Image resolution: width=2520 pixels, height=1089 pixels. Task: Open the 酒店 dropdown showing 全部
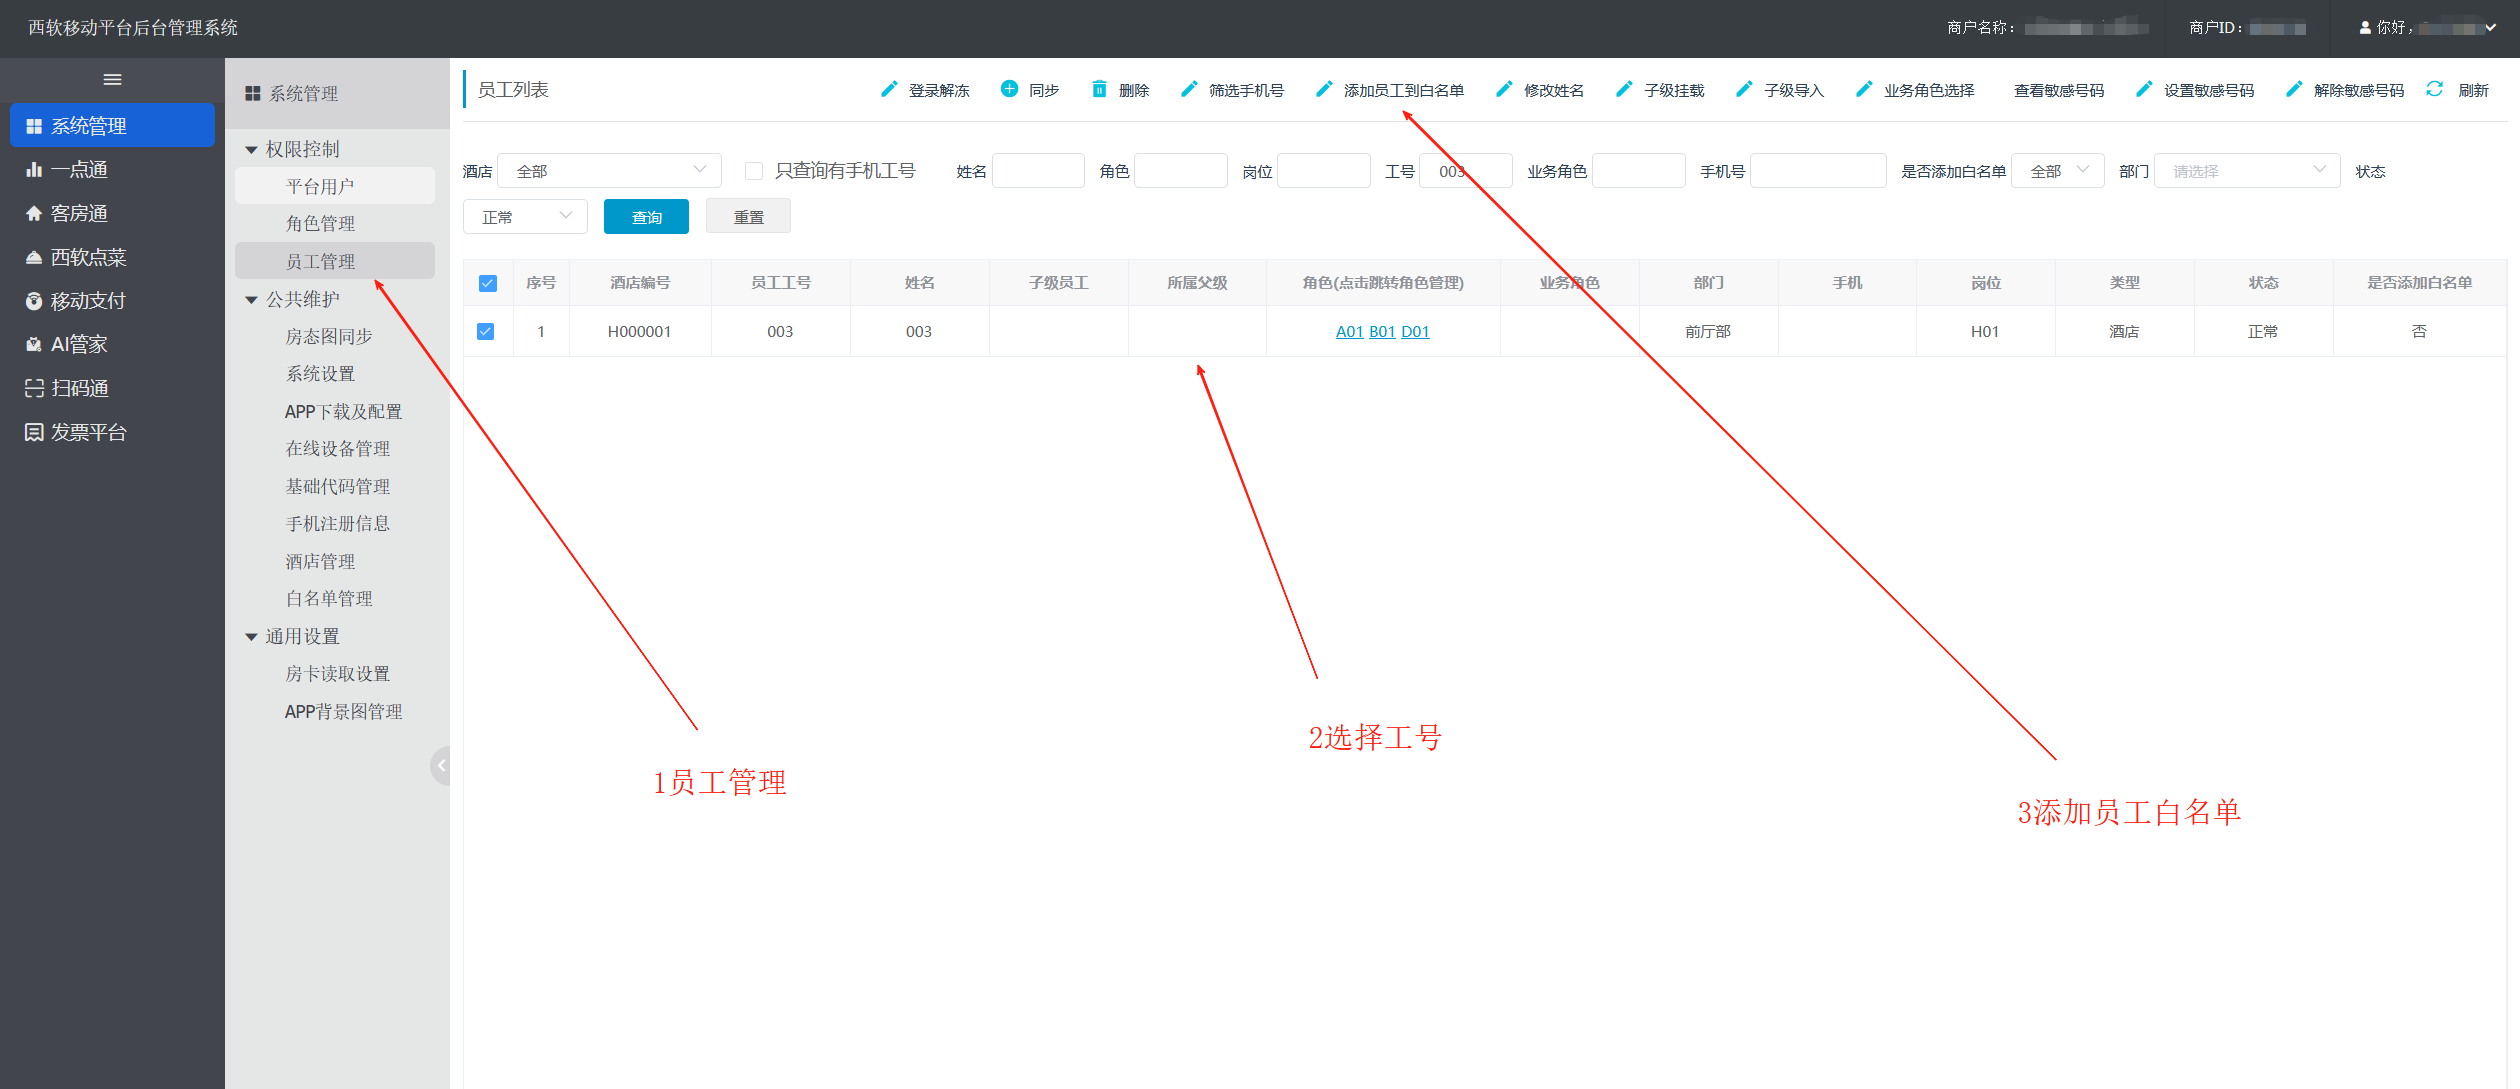tap(609, 171)
